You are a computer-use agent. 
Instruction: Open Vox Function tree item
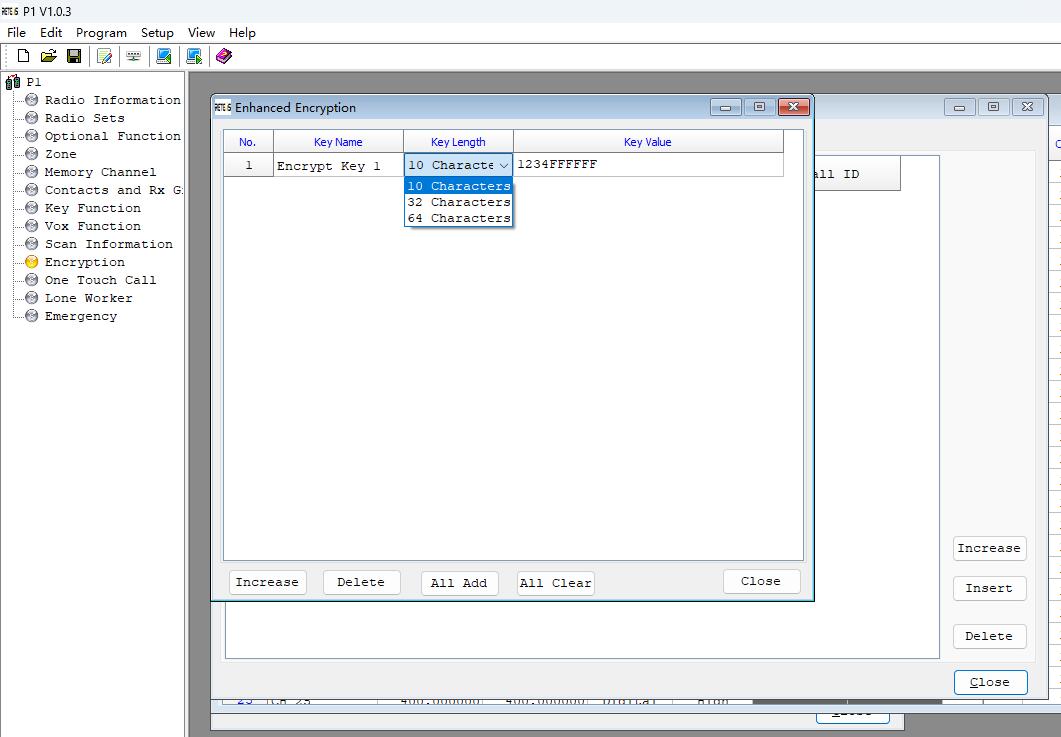(93, 226)
